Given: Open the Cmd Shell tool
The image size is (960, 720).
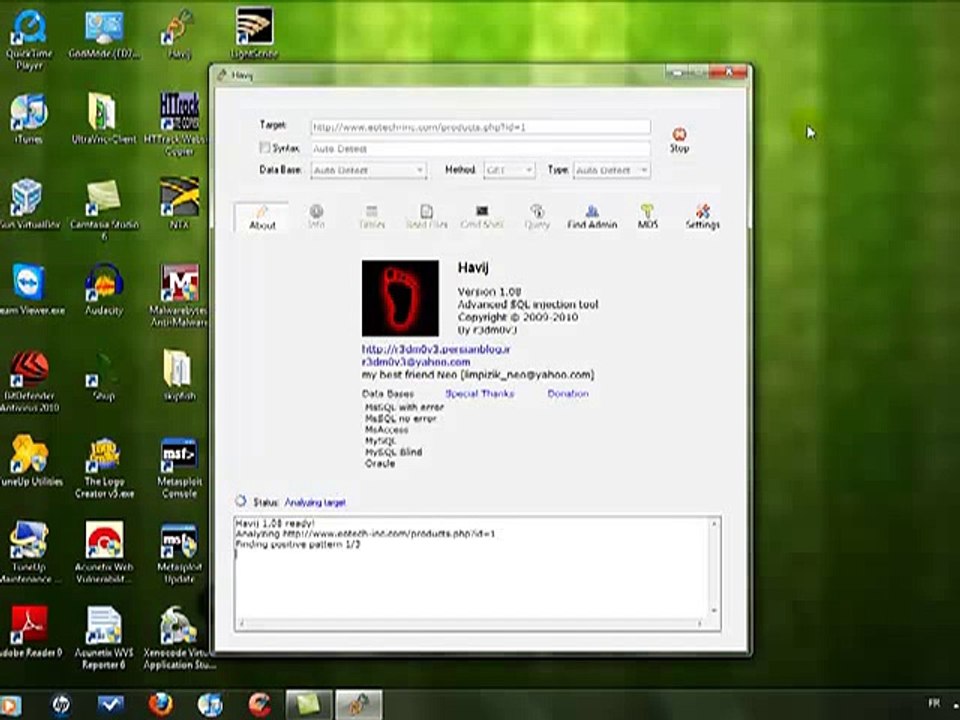Looking at the screenshot, I should (x=482, y=217).
